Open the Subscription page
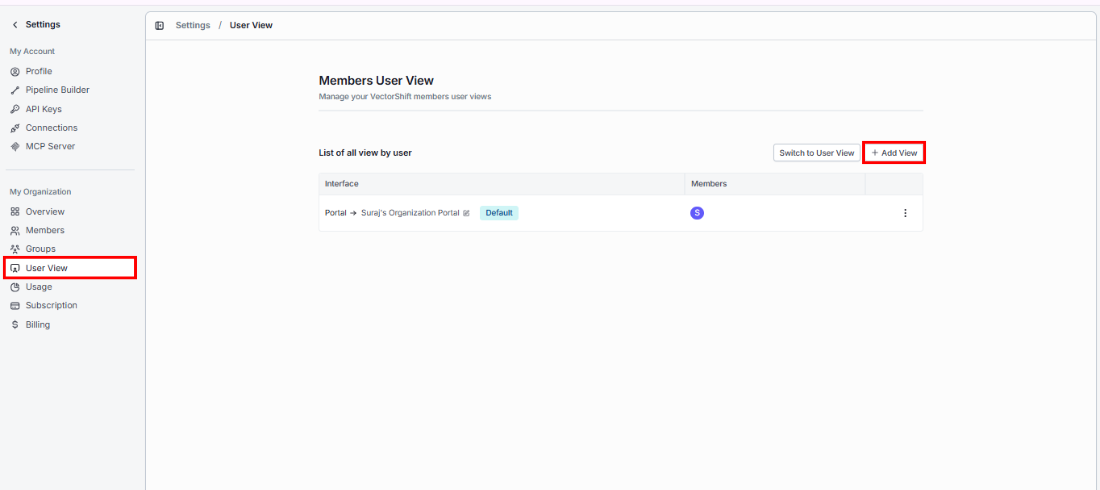This screenshot has height=490, width=1100. click(x=52, y=306)
